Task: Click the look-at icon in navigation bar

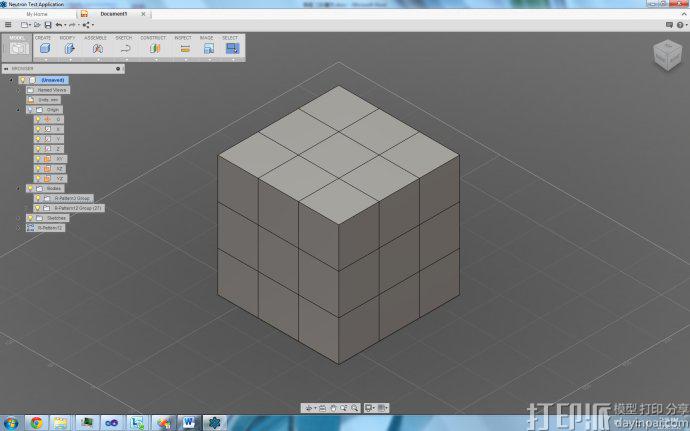Action: [x=322, y=408]
